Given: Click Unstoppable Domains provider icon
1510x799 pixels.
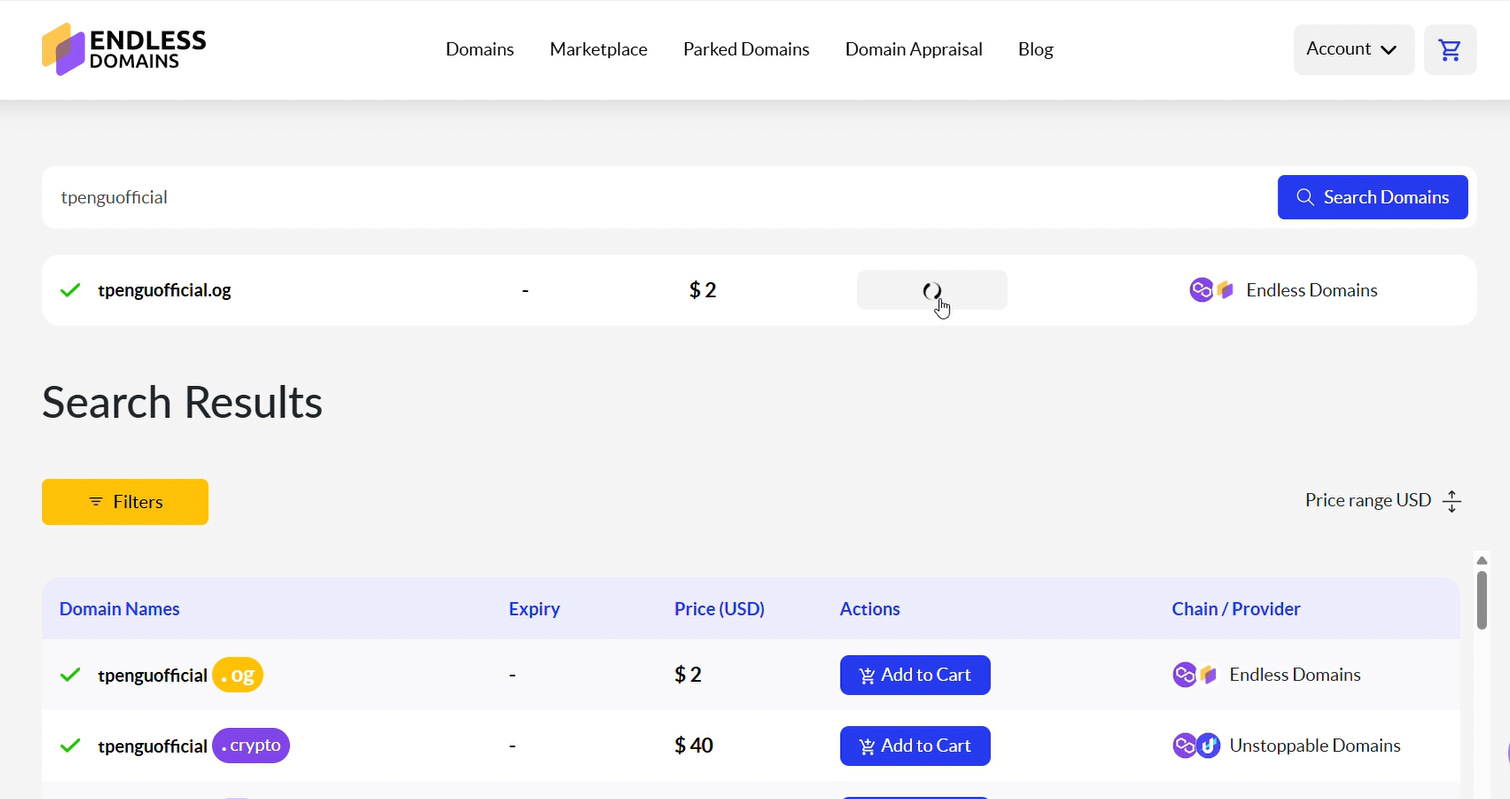Looking at the screenshot, I should (x=1209, y=746).
